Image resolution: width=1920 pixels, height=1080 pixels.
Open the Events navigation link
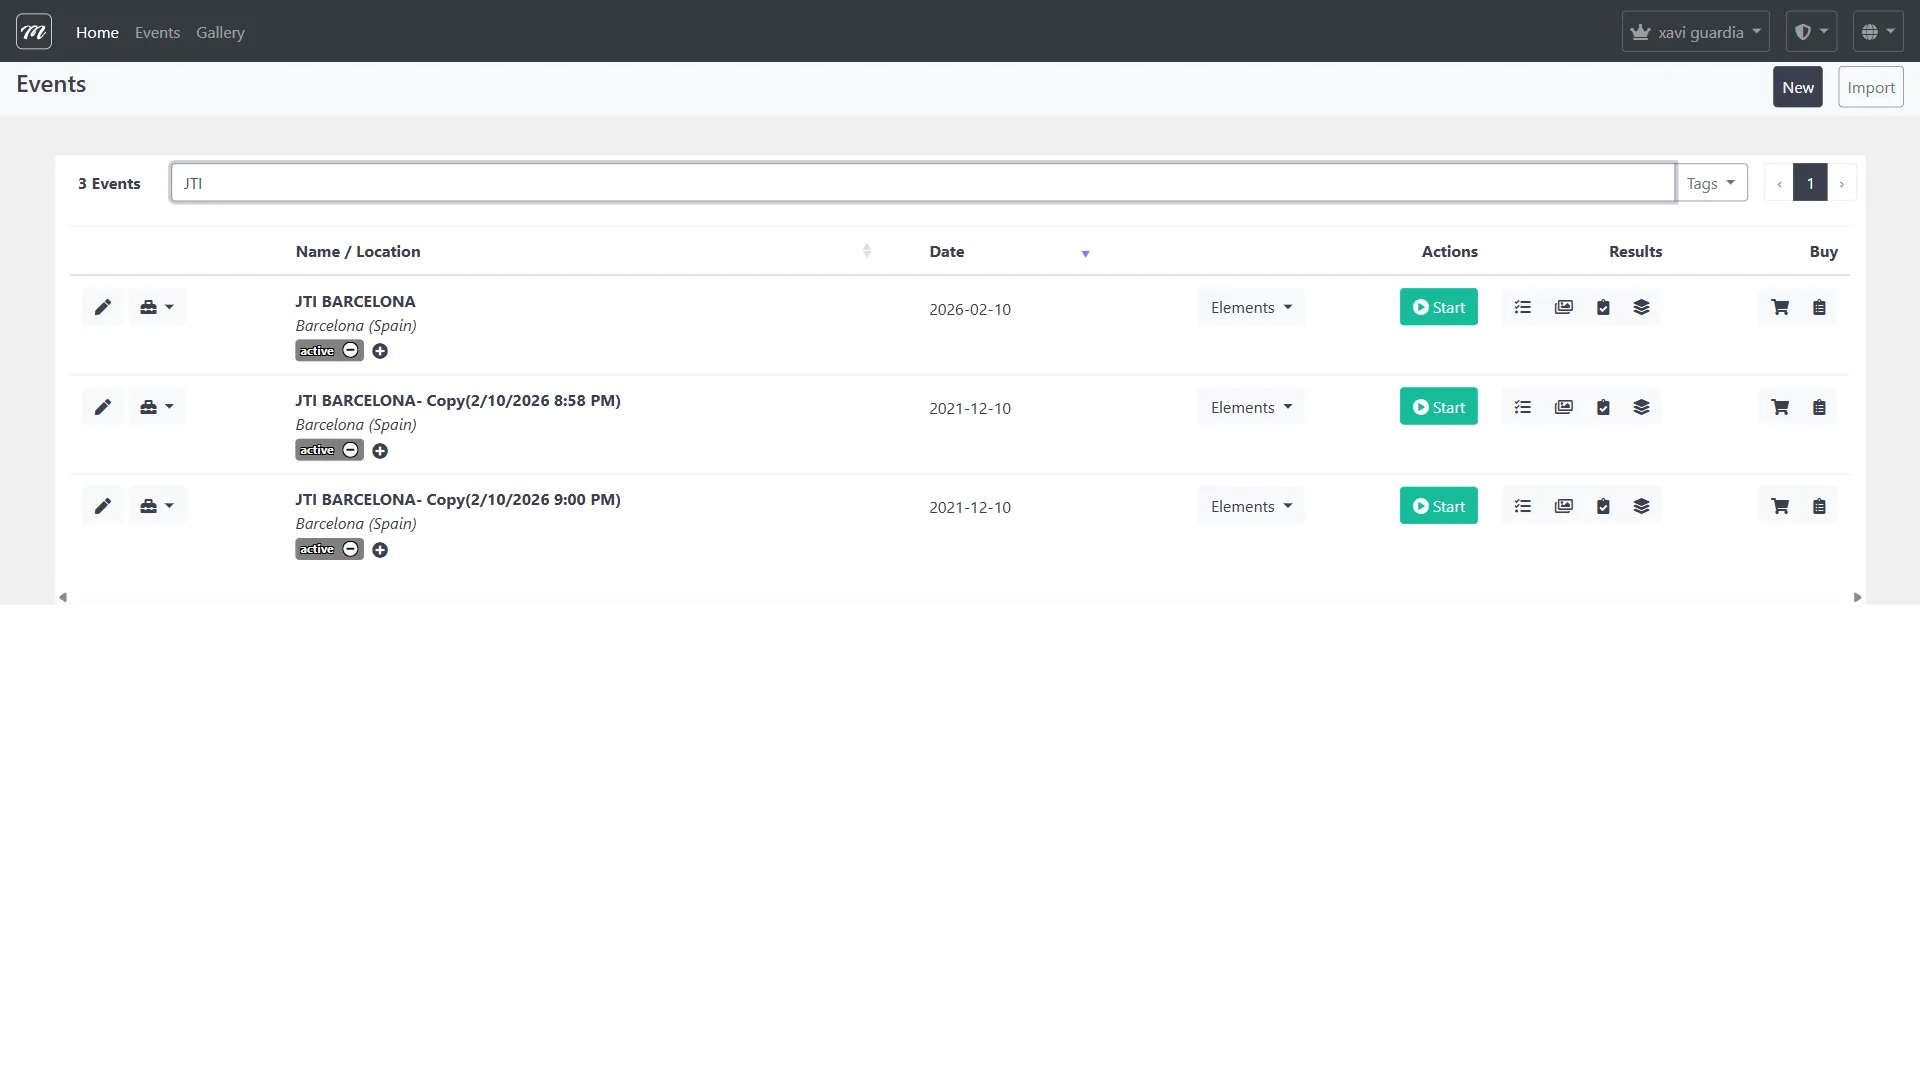[157, 32]
